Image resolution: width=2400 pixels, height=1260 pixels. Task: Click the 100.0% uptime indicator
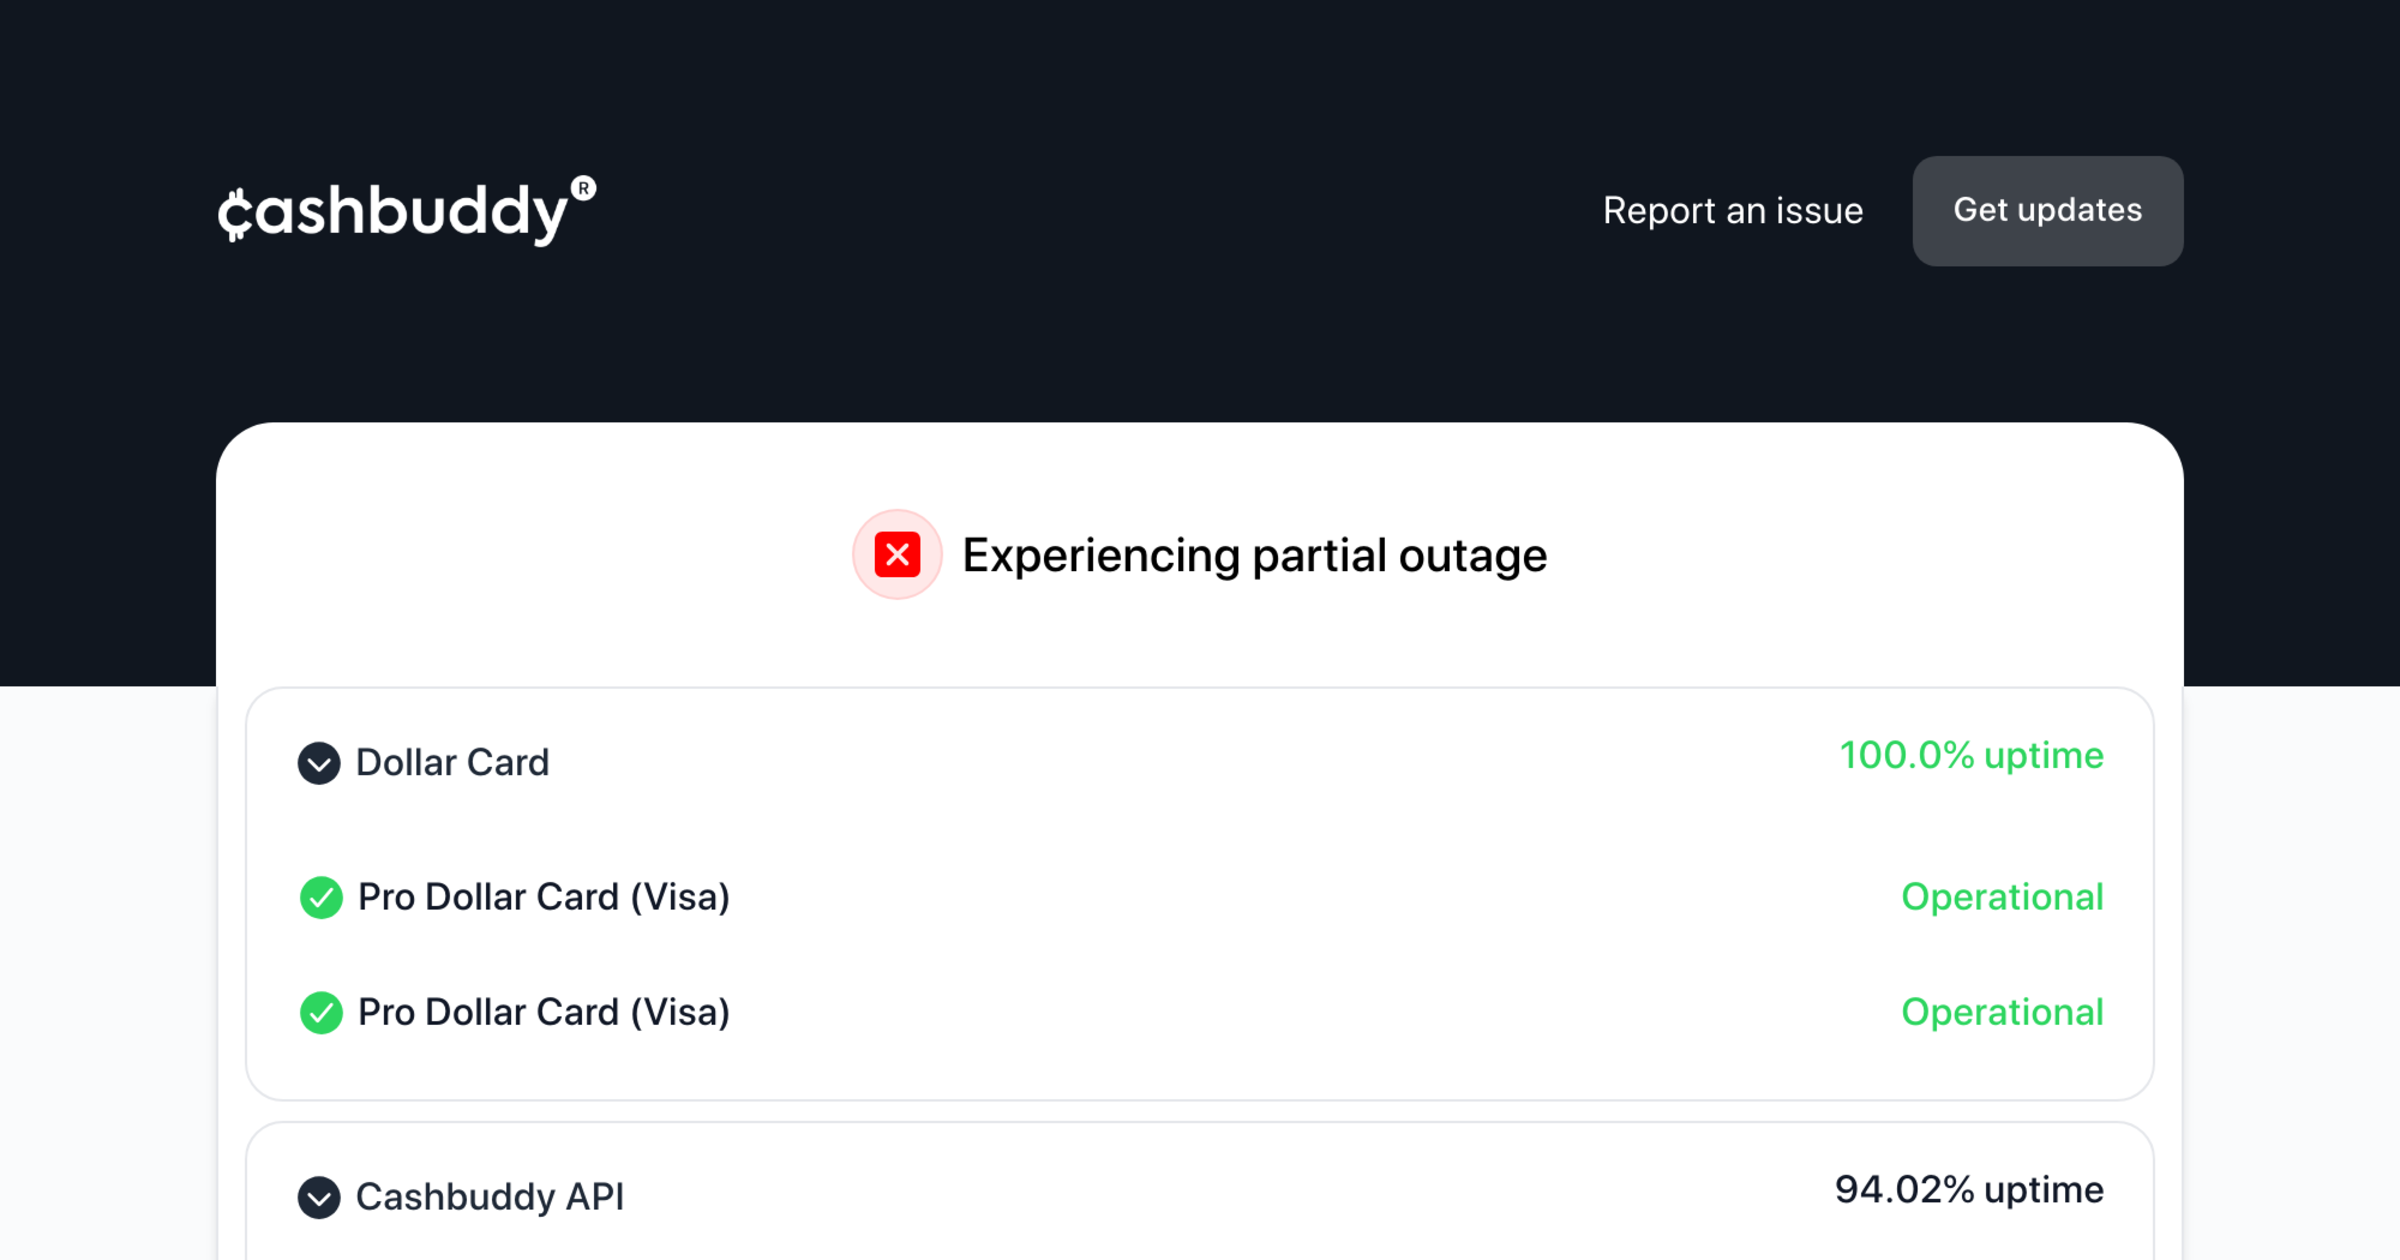tap(1972, 755)
